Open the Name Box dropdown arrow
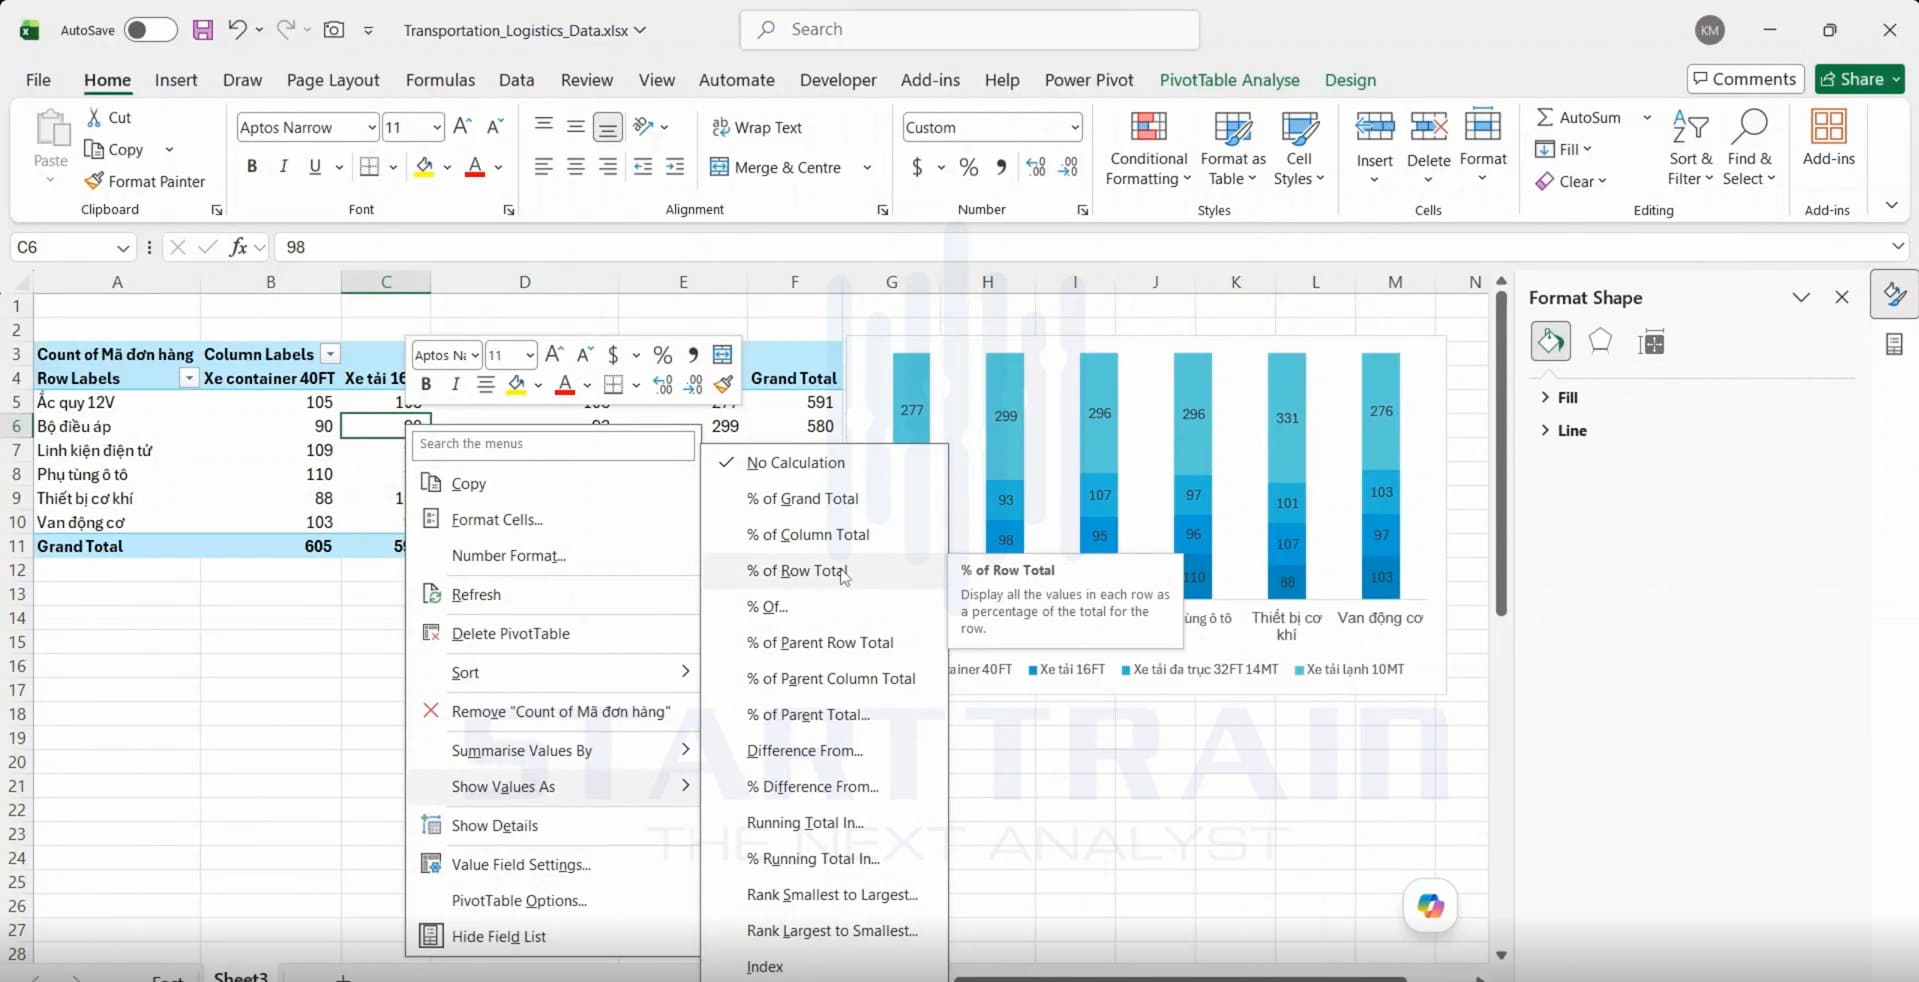The height and width of the screenshot is (982, 1919). pos(122,247)
